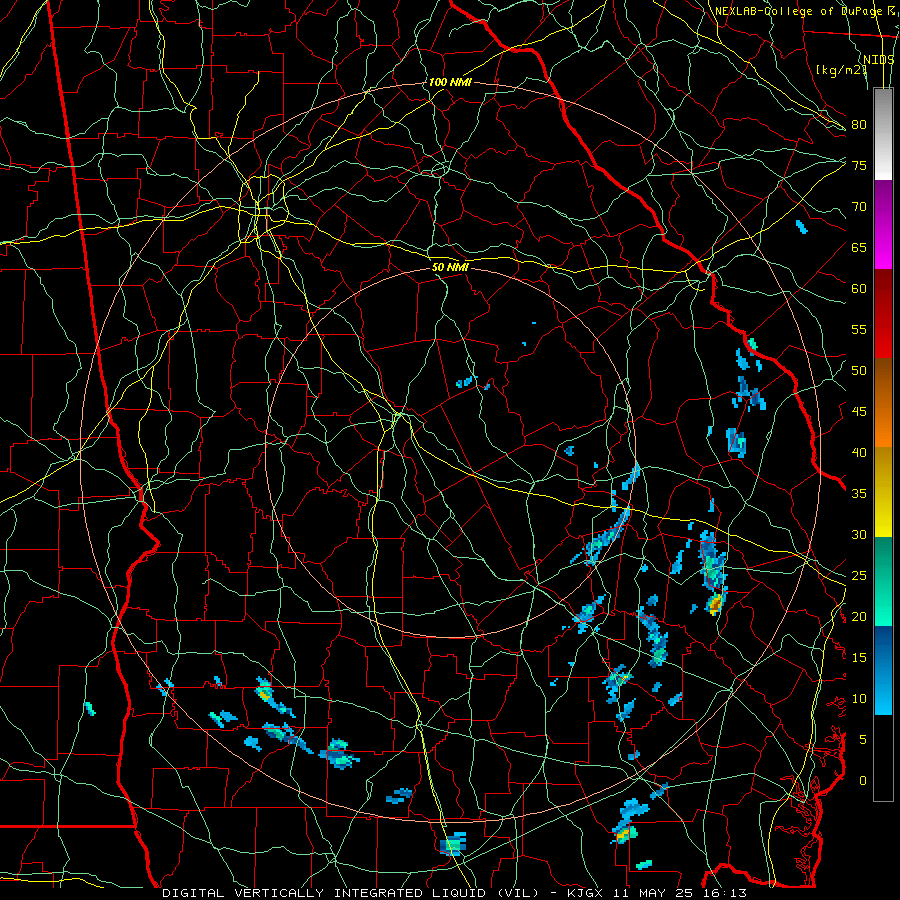Click the magenta segment of the color bar

click(x=883, y=248)
